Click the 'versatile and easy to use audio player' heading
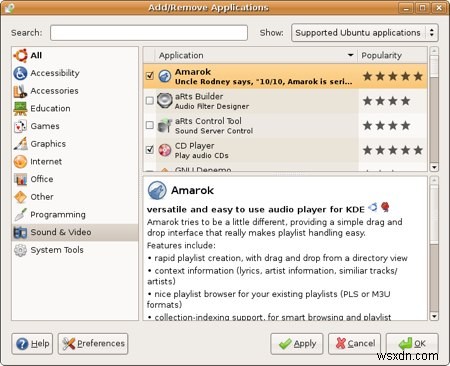 pyautogui.click(x=256, y=210)
